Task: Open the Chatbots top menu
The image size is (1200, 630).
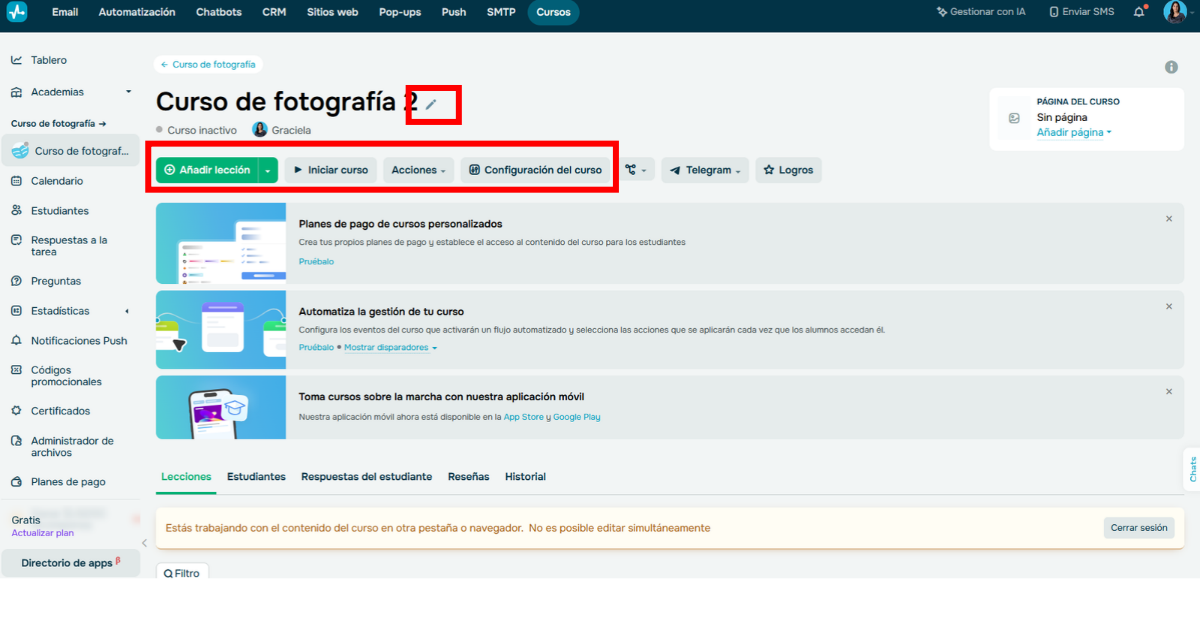Action: [x=218, y=12]
